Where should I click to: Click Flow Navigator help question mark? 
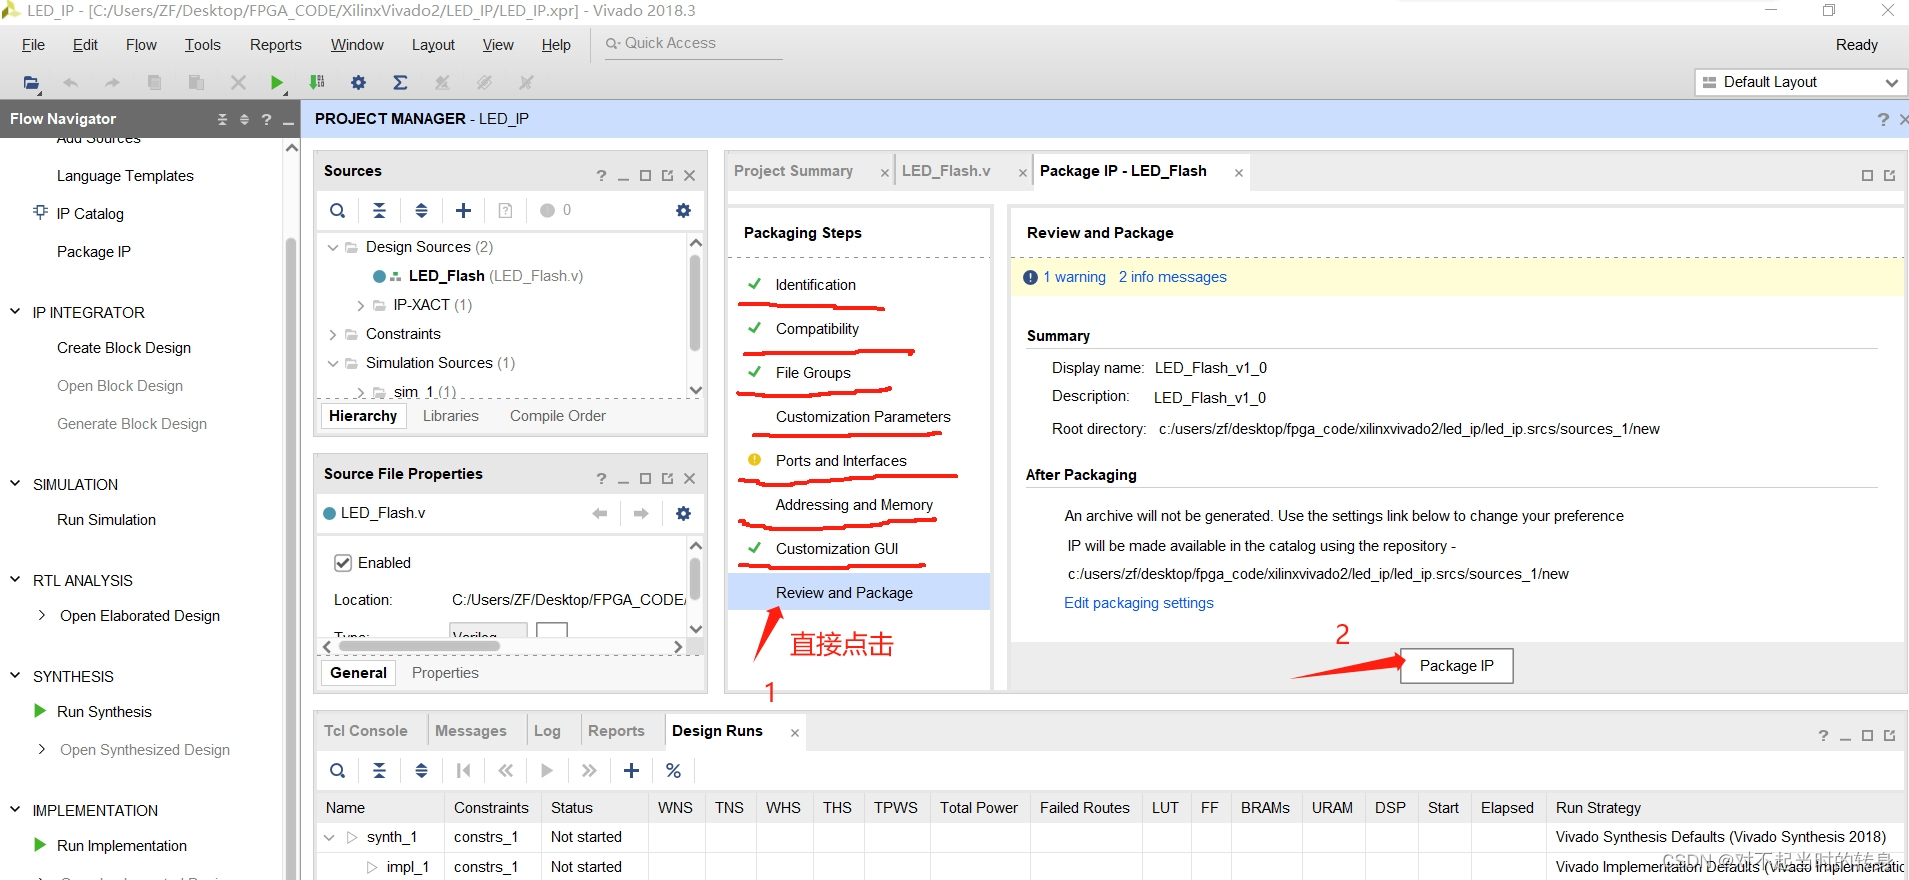[x=266, y=119]
